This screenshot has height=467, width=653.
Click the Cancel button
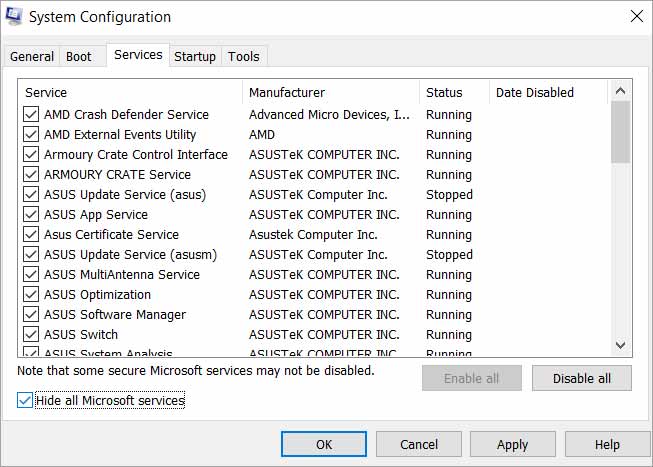point(419,445)
